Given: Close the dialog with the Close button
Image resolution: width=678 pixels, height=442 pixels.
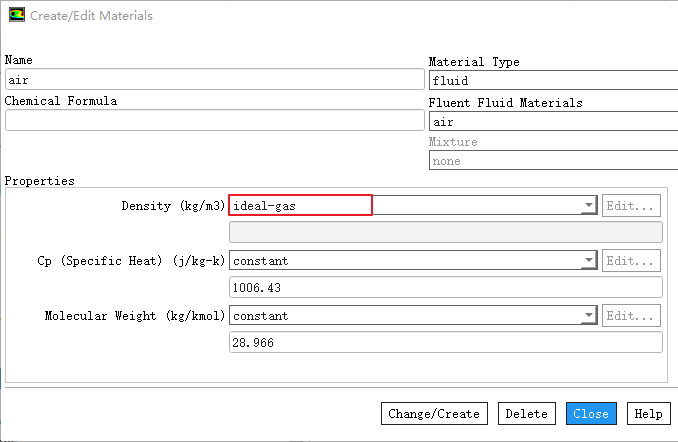Looking at the screenshot, I should coord(591,414).
